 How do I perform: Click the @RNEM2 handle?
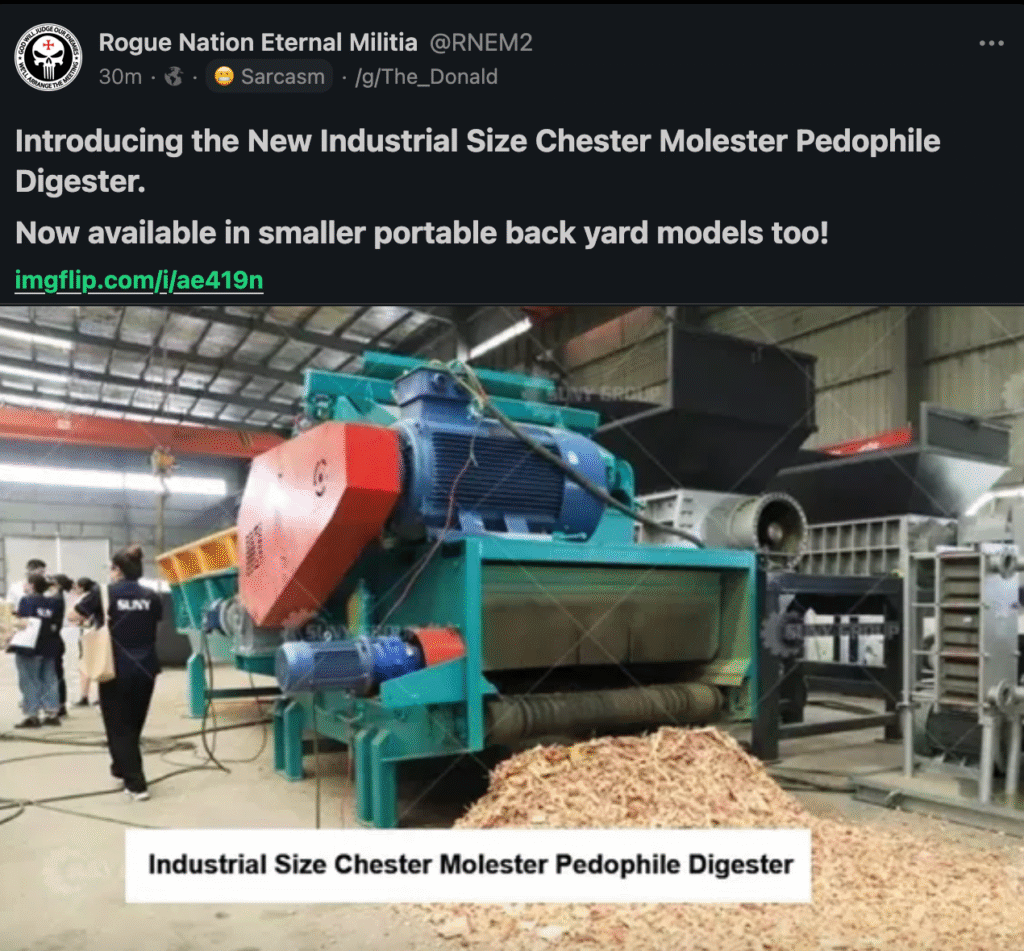coord(481,42)
